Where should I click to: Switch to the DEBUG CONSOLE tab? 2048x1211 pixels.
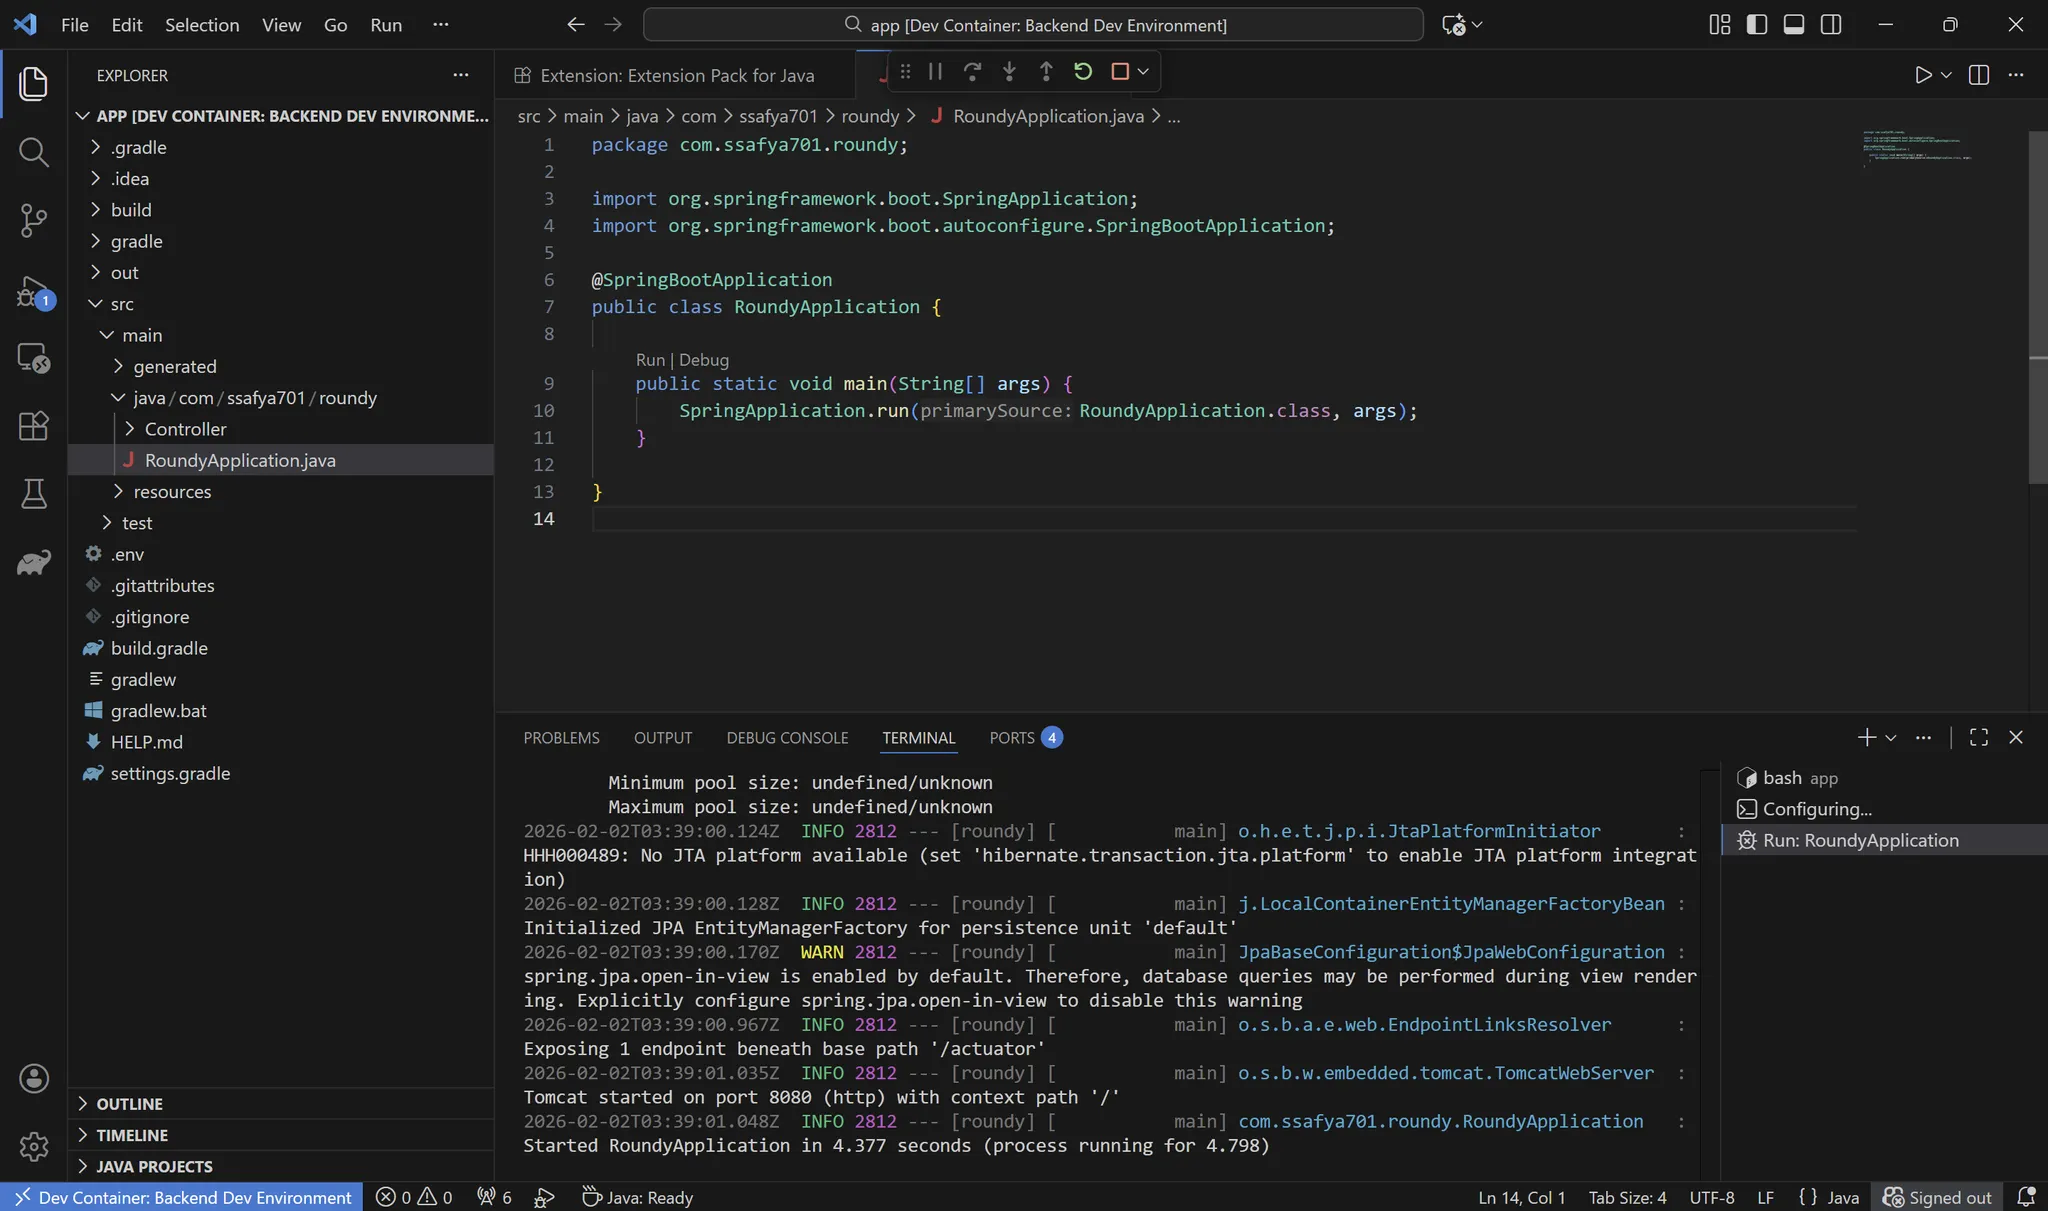pos(787,738)
